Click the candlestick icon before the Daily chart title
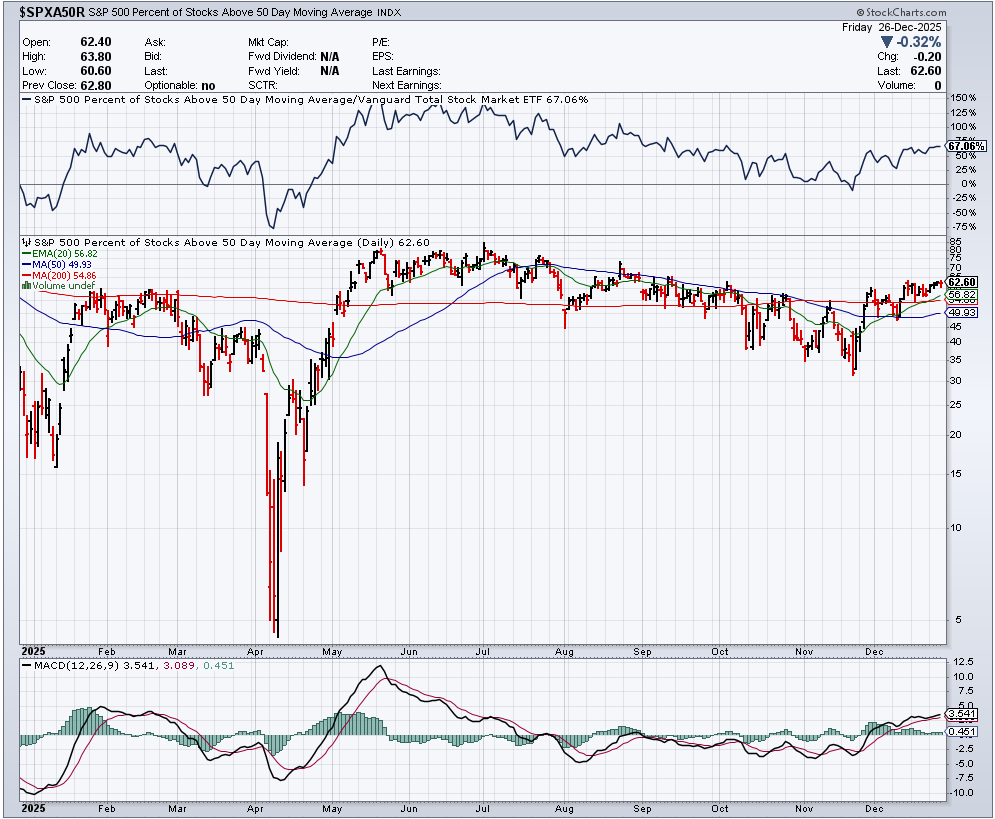 [x=26, y=243]
